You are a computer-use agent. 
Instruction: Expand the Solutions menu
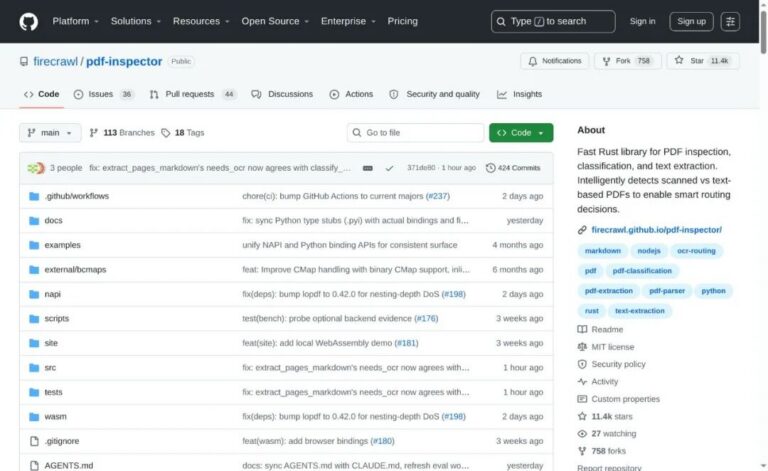pyautogui.click(x=136, y=22)
